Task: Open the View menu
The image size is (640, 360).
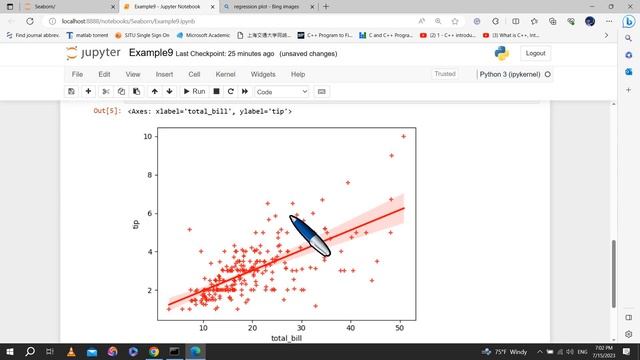Action: tap(133, 74)
